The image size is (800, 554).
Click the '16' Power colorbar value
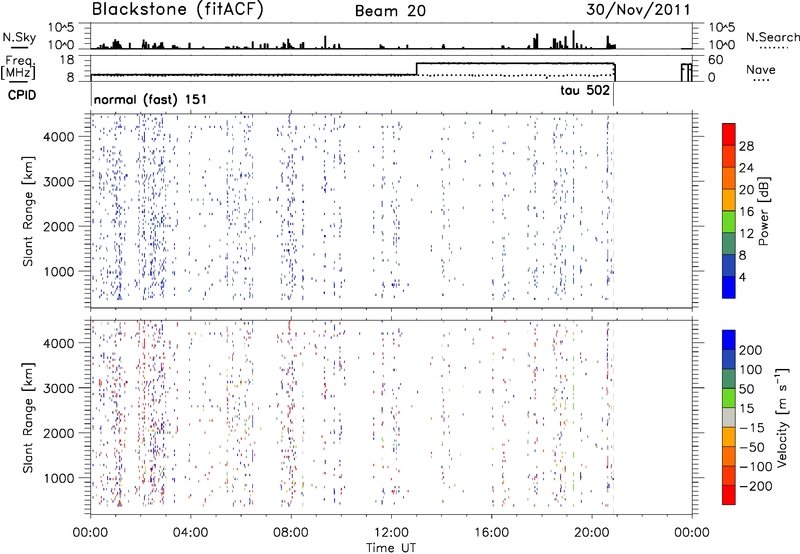click(746, 212)
